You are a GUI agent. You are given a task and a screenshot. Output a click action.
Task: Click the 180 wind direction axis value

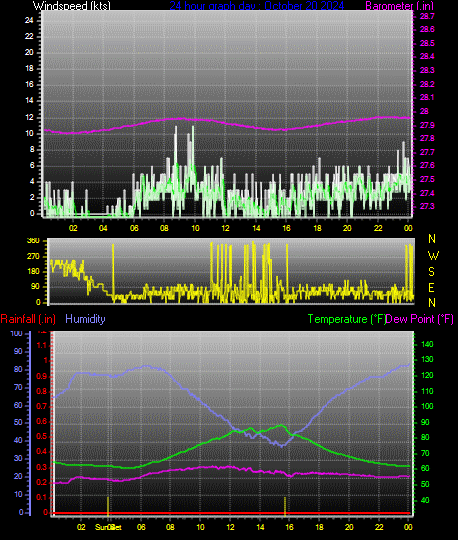(33, 271)
